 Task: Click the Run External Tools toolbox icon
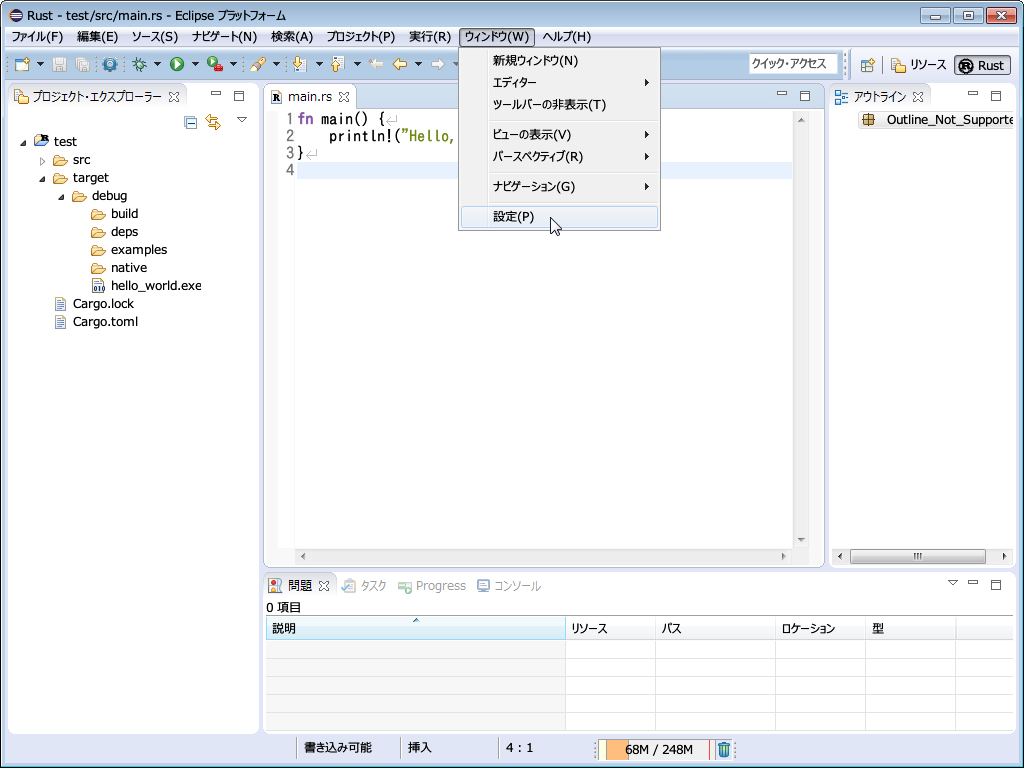coord(214,64)
